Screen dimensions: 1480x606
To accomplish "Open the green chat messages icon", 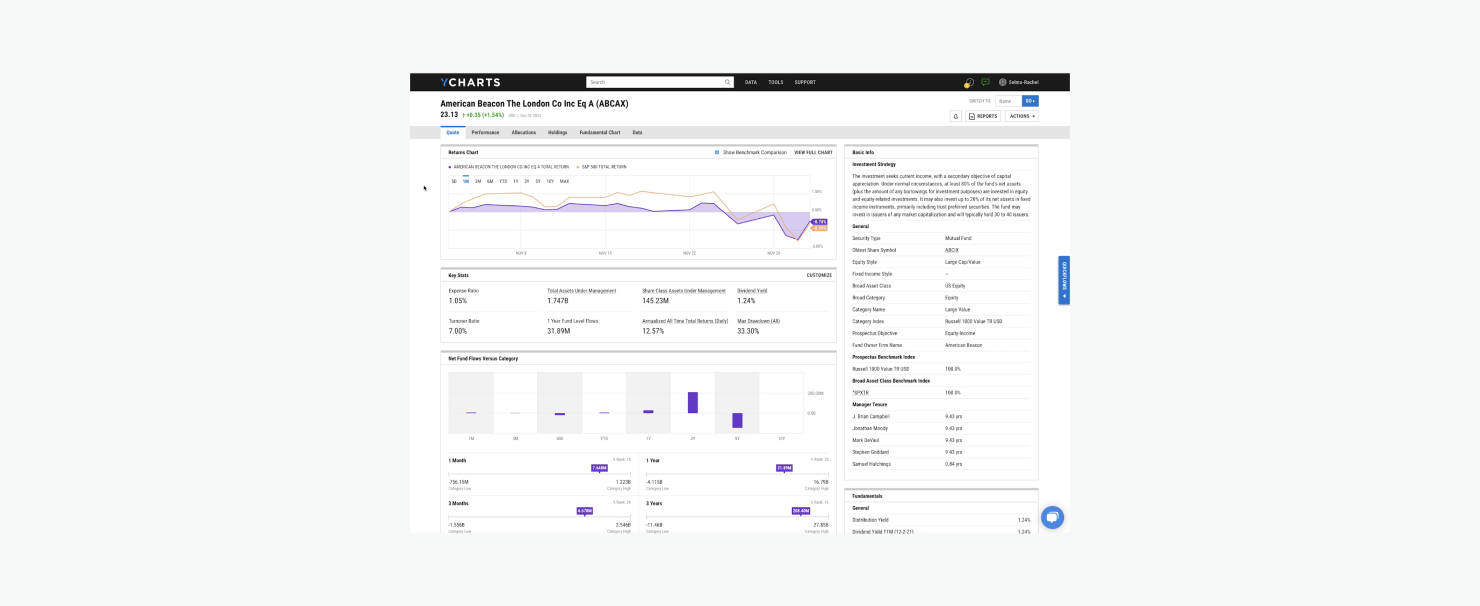I will [x=986, y=82].
